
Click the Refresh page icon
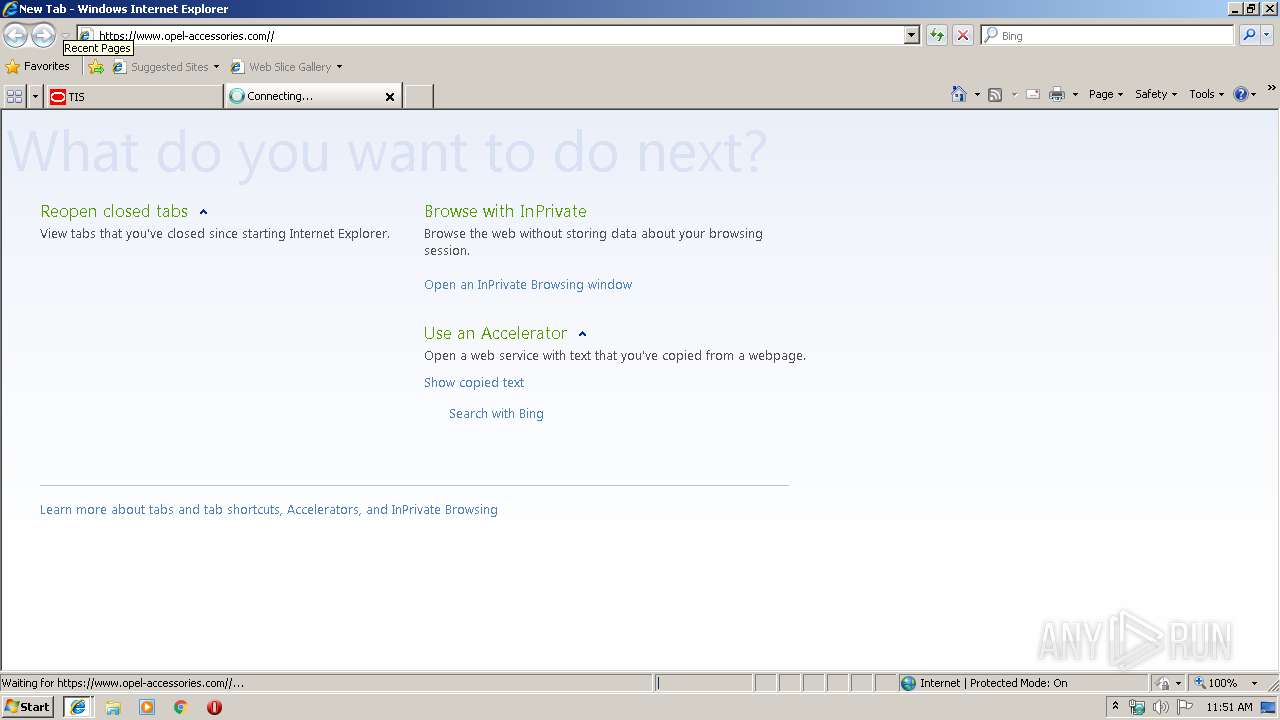(937, 36)
